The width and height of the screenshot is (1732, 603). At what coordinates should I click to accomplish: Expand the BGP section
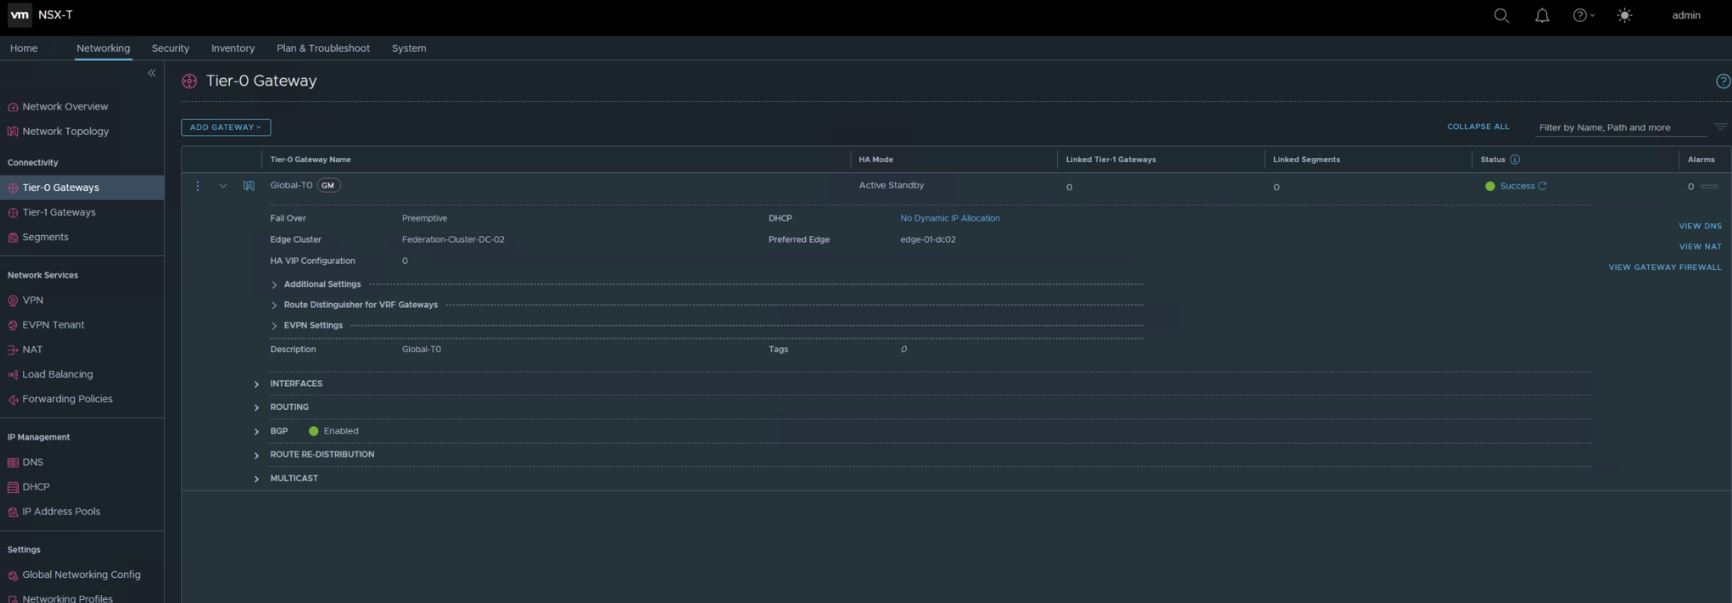(257, 432)
